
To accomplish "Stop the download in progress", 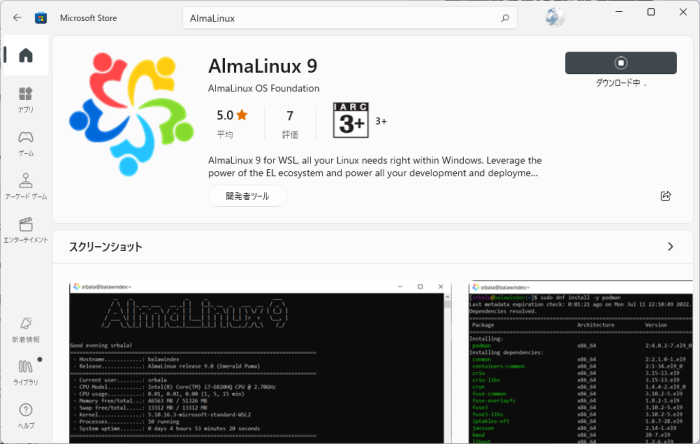I will coord(620,62).
